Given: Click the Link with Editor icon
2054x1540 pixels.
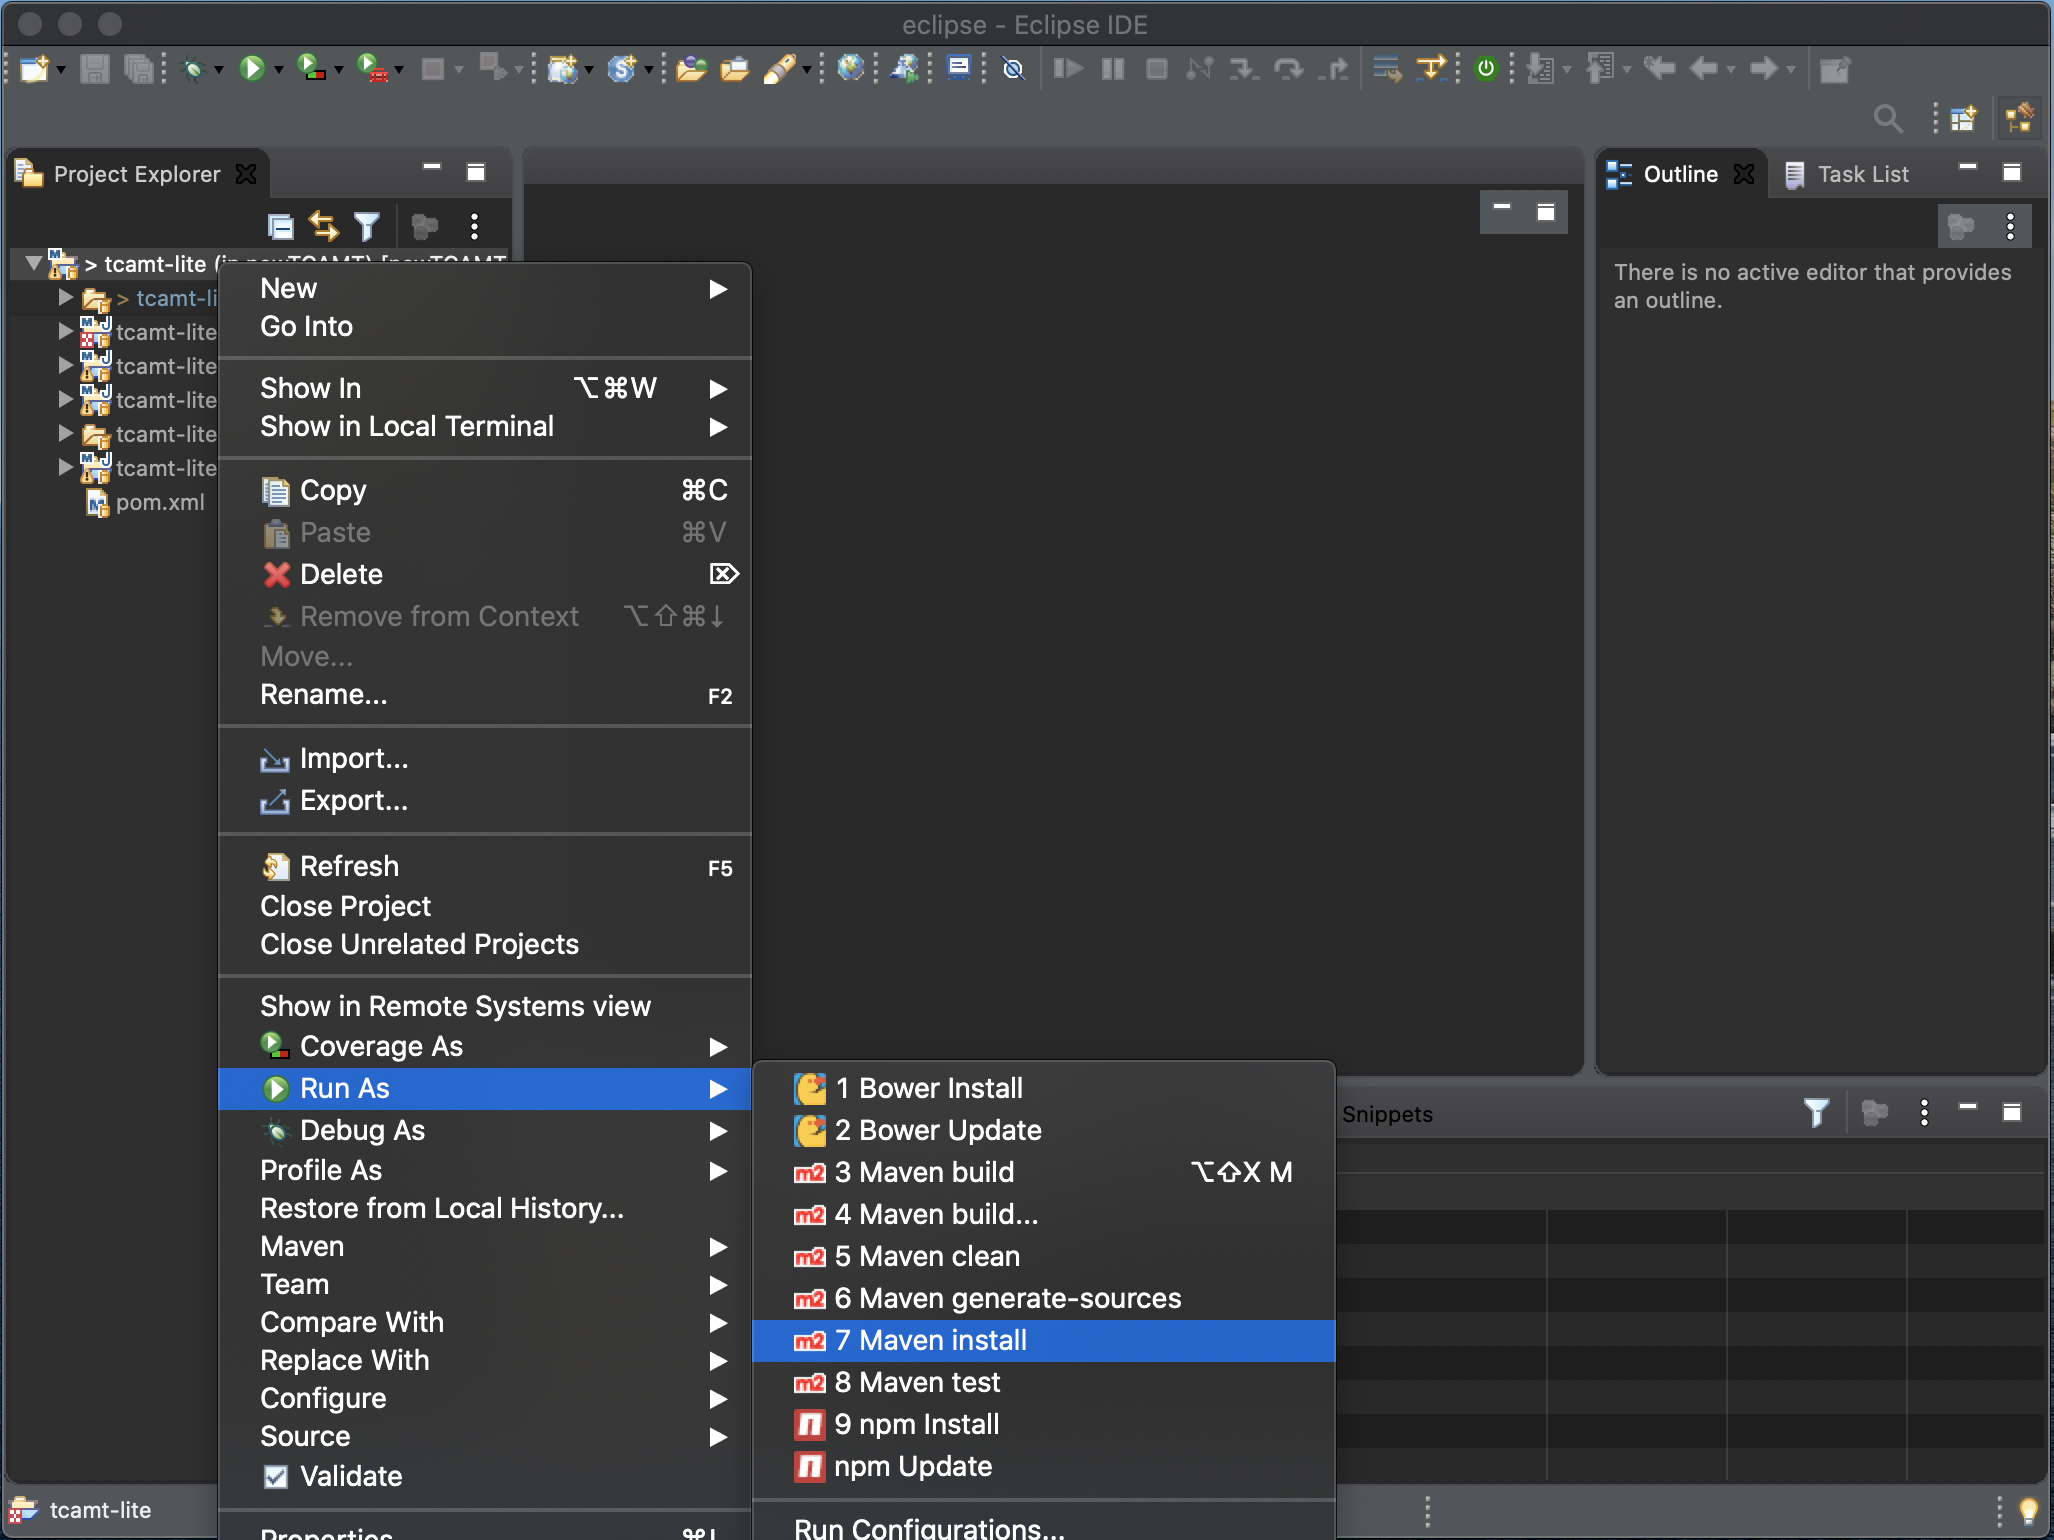Looking at the screenshot, I should point(323,227).
